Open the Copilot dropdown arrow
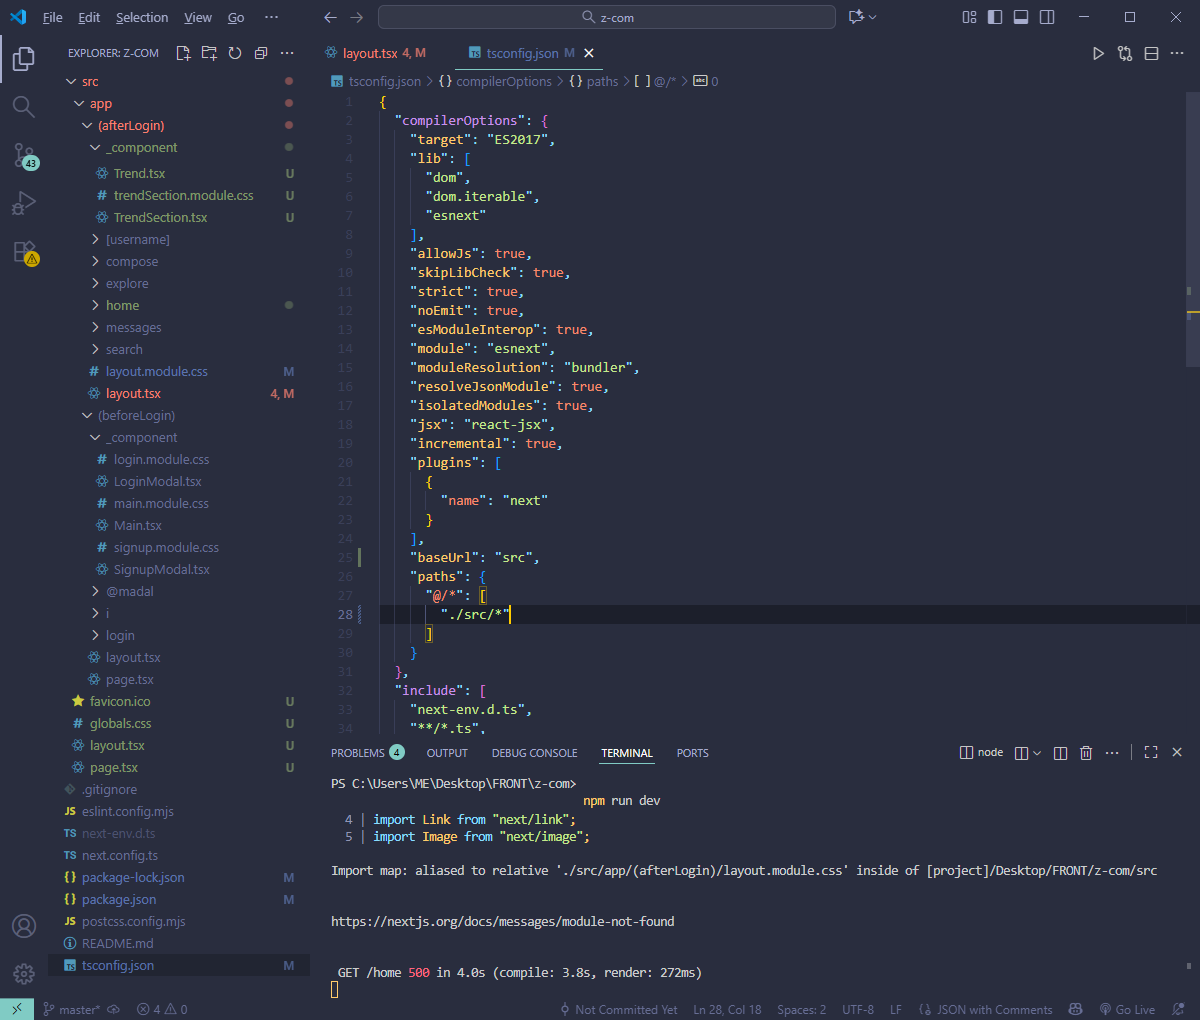This screenshot has height=1020, width=1200. pos(873,17)
